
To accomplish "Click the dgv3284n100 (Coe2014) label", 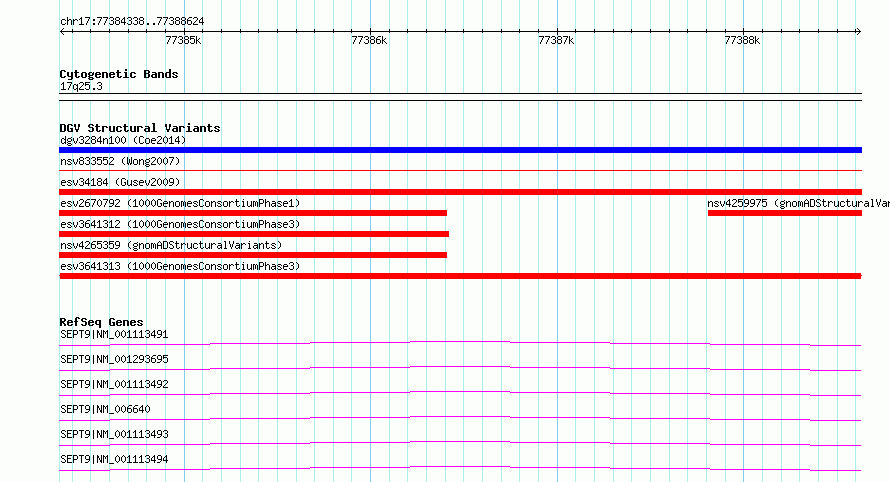I will [123, 140].
